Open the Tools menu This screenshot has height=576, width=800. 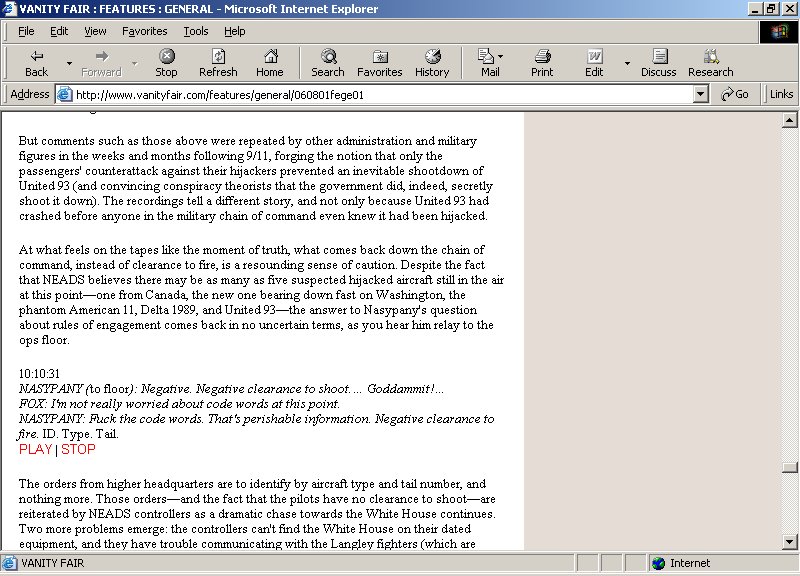tap(196, 31)
